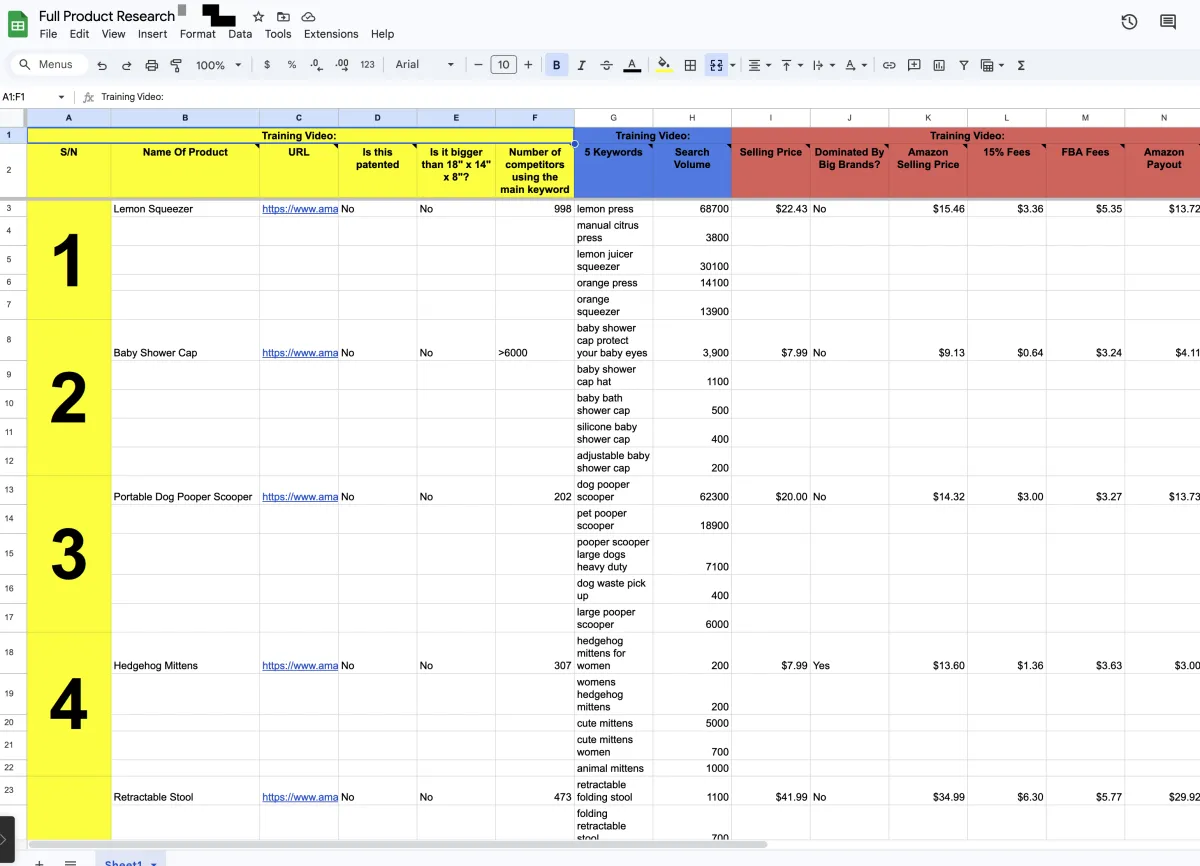The height and width of the screenshot is (866, 1200).
Task: Expand the name box dropdown arrow
Action: (61, 97)
